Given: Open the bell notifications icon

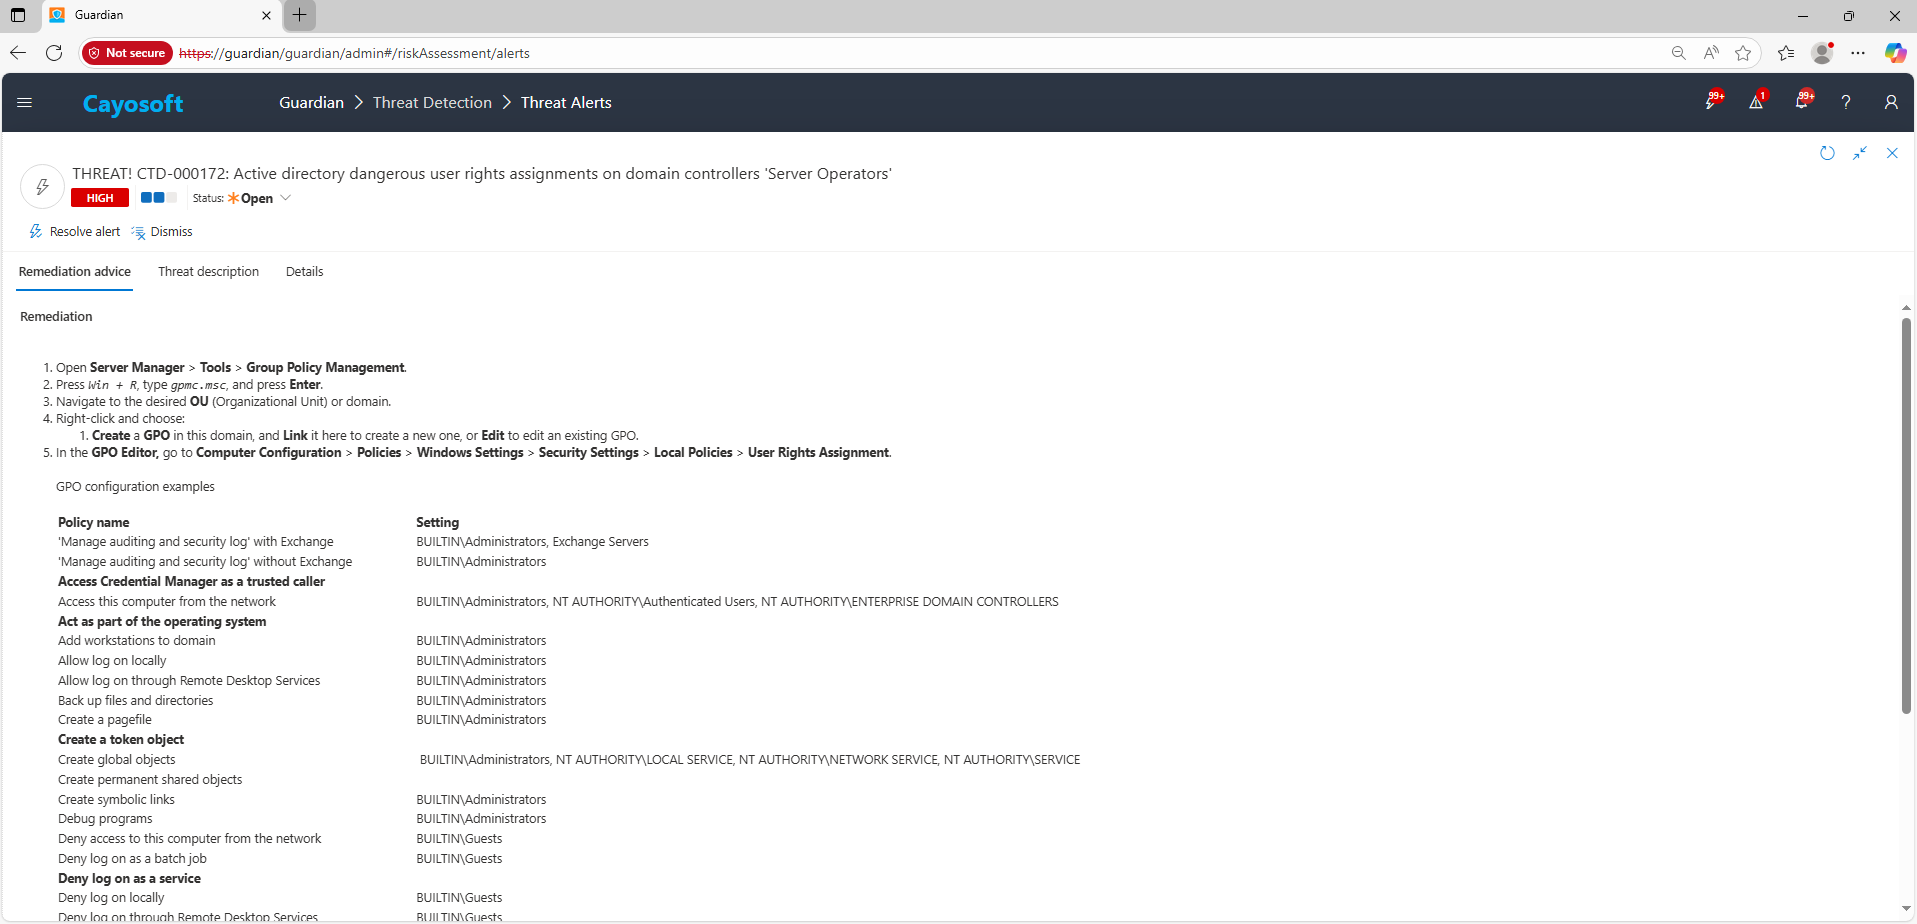Looking at the screenshot, I should click(1801, 102).
